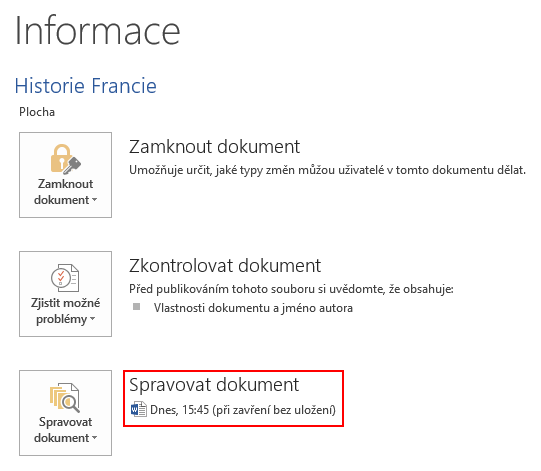
Task: Open the Zamknout dokument dropdown button
Action: tap(66, 175)
